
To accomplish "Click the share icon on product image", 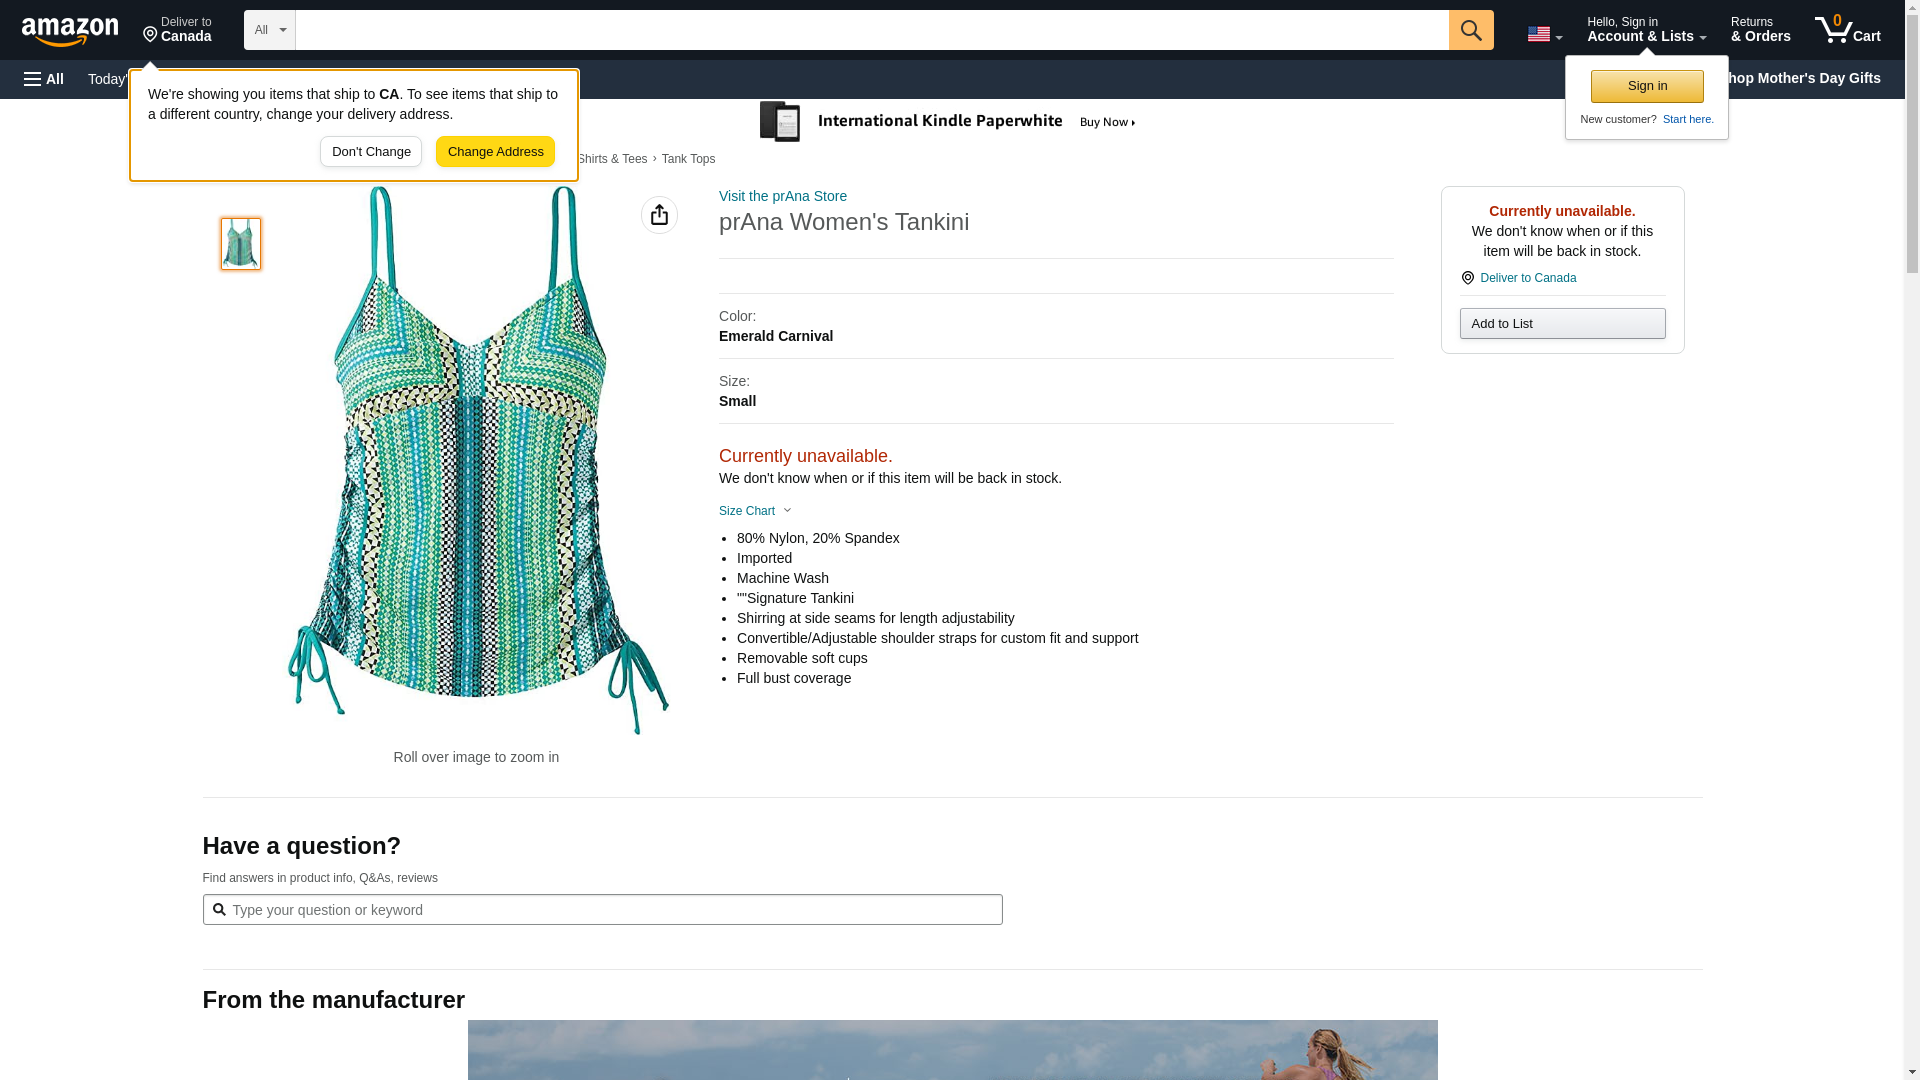I will click(x=659, y=215).
